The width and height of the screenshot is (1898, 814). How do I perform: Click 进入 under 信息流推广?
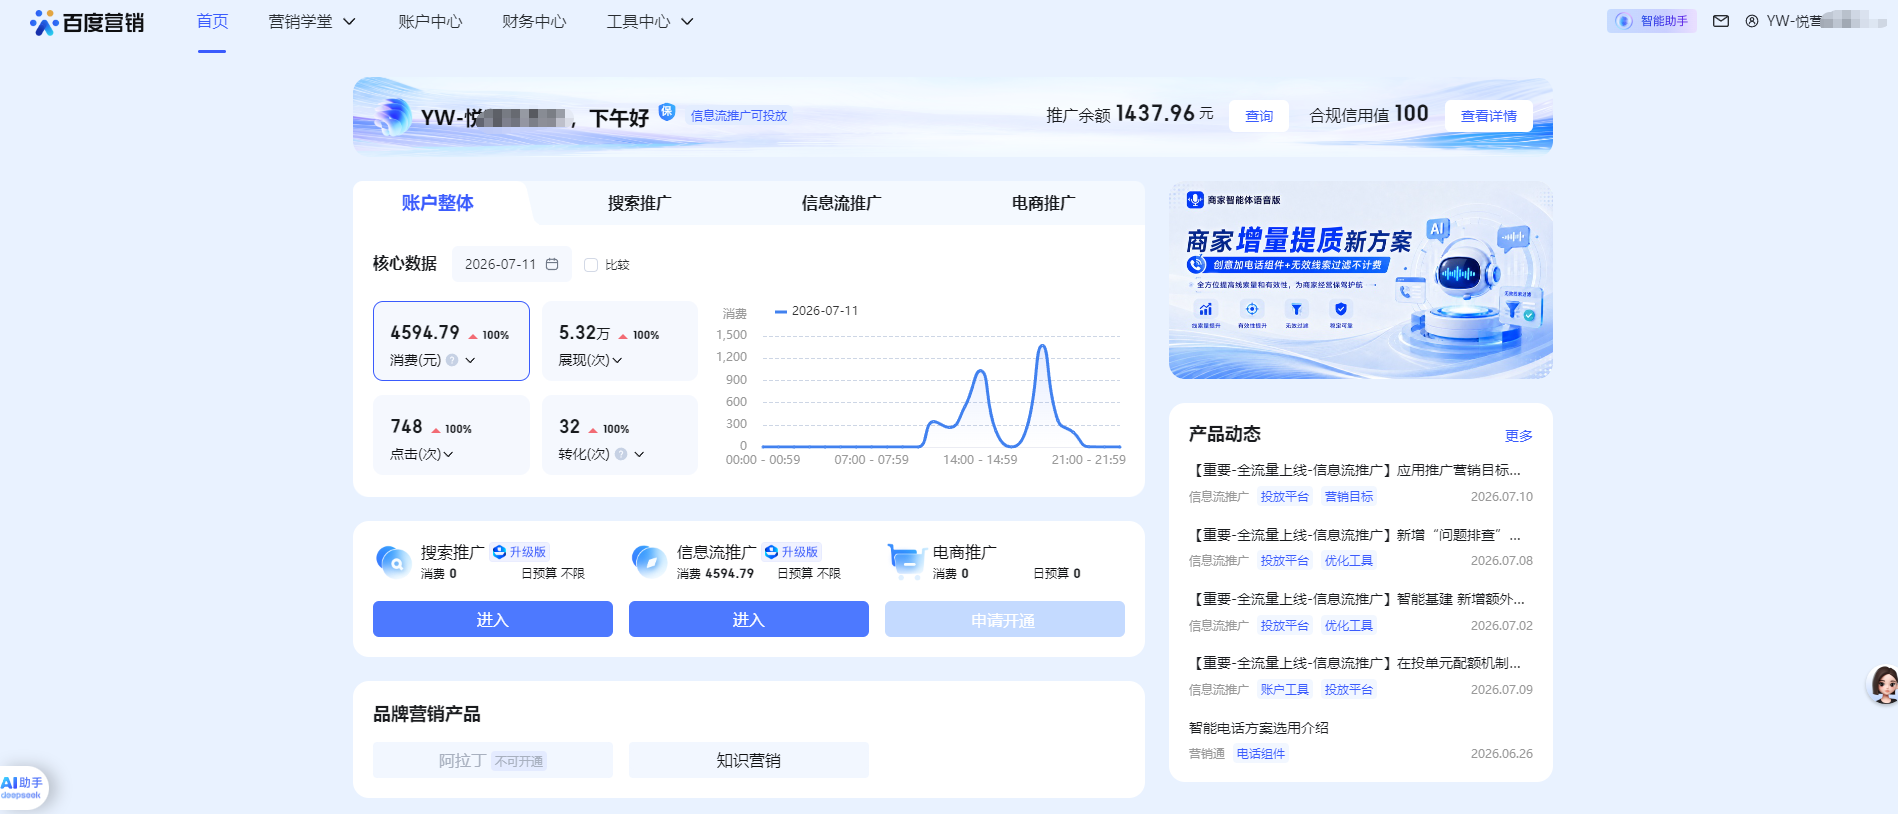[749, 619]
